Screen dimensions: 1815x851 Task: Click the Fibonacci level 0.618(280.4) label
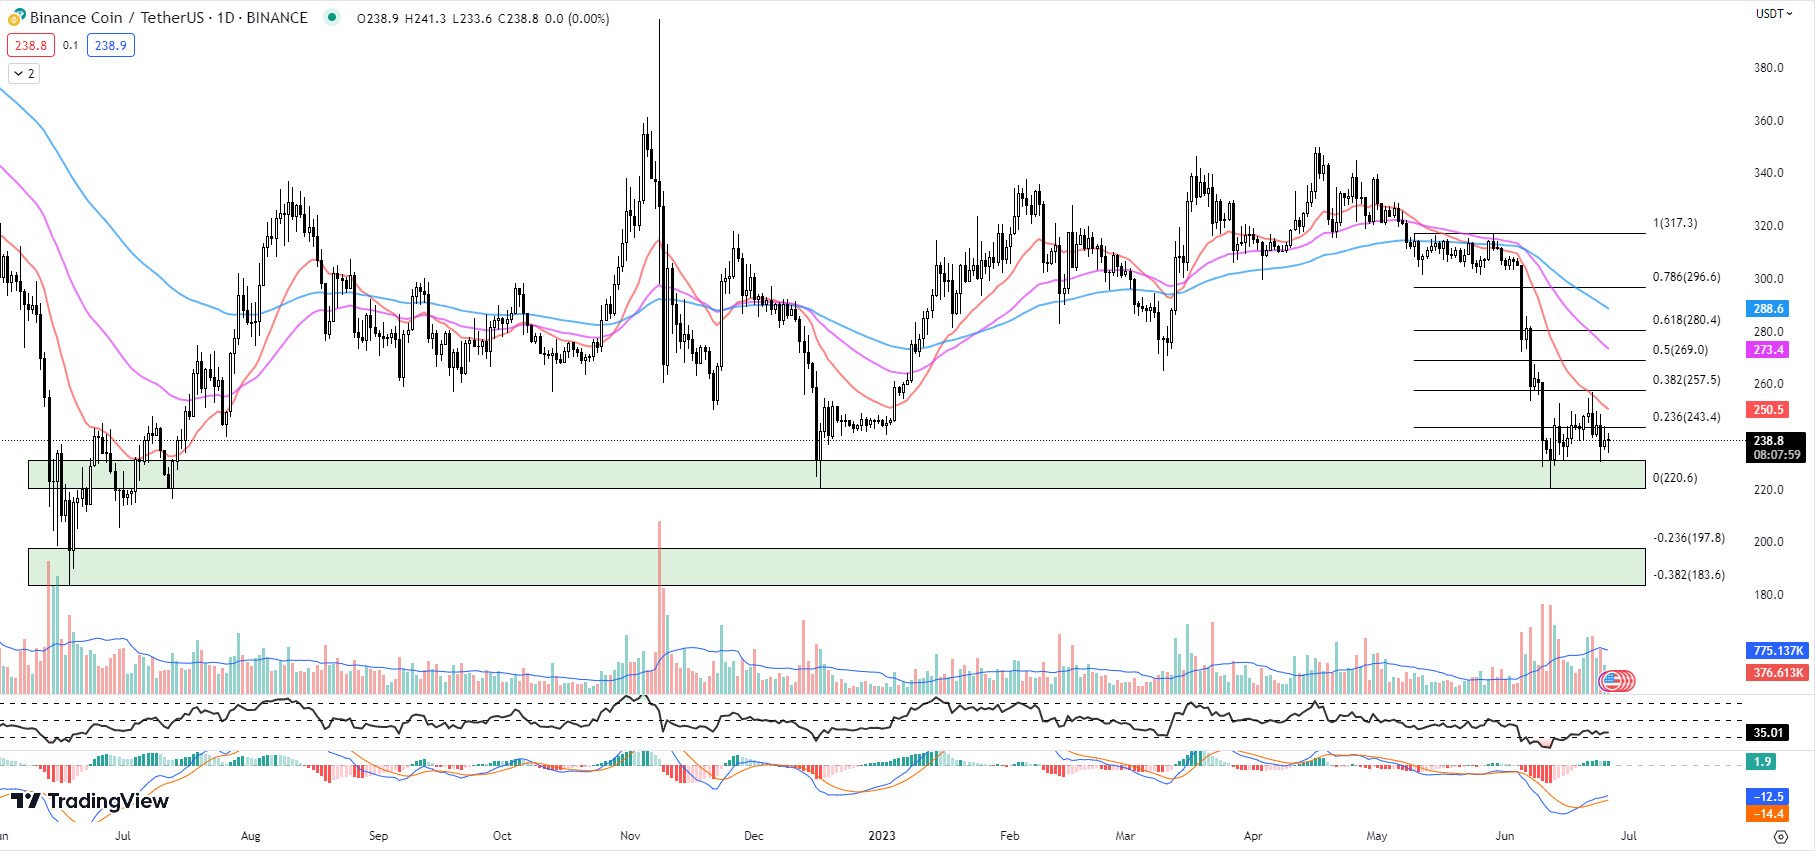click(x=1686, y=320)
